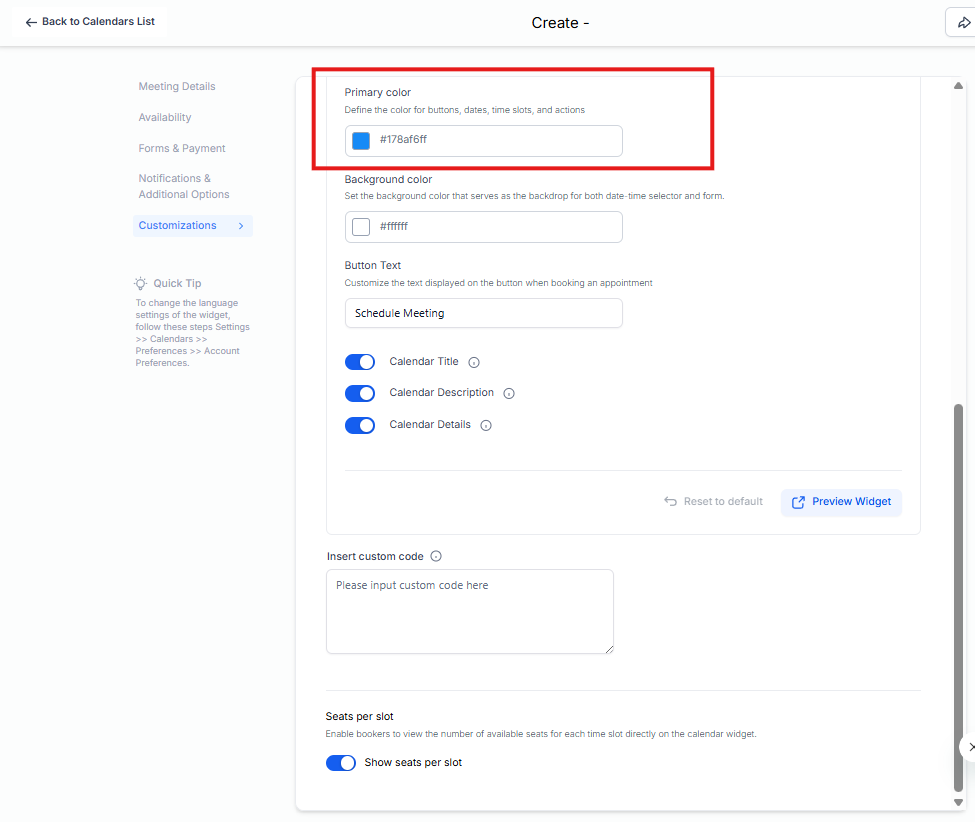Turn off Show seats per slot
The height and width of the screenshot is (822, 975).
tap(341, 763)
